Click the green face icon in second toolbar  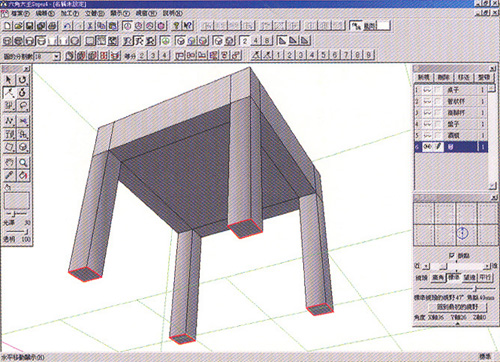coord(165,41)
